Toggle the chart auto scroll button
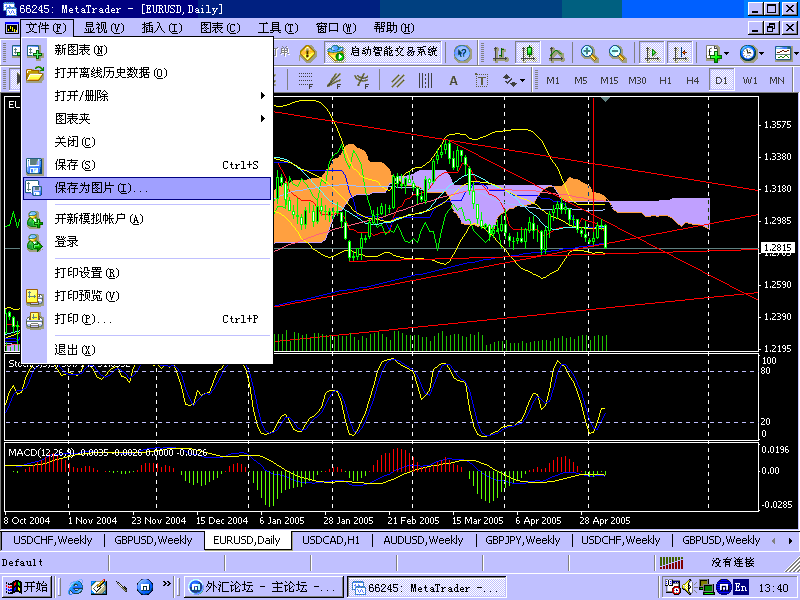Image resolution: width=800 pixels, height=600 pixels. (652, 53)
